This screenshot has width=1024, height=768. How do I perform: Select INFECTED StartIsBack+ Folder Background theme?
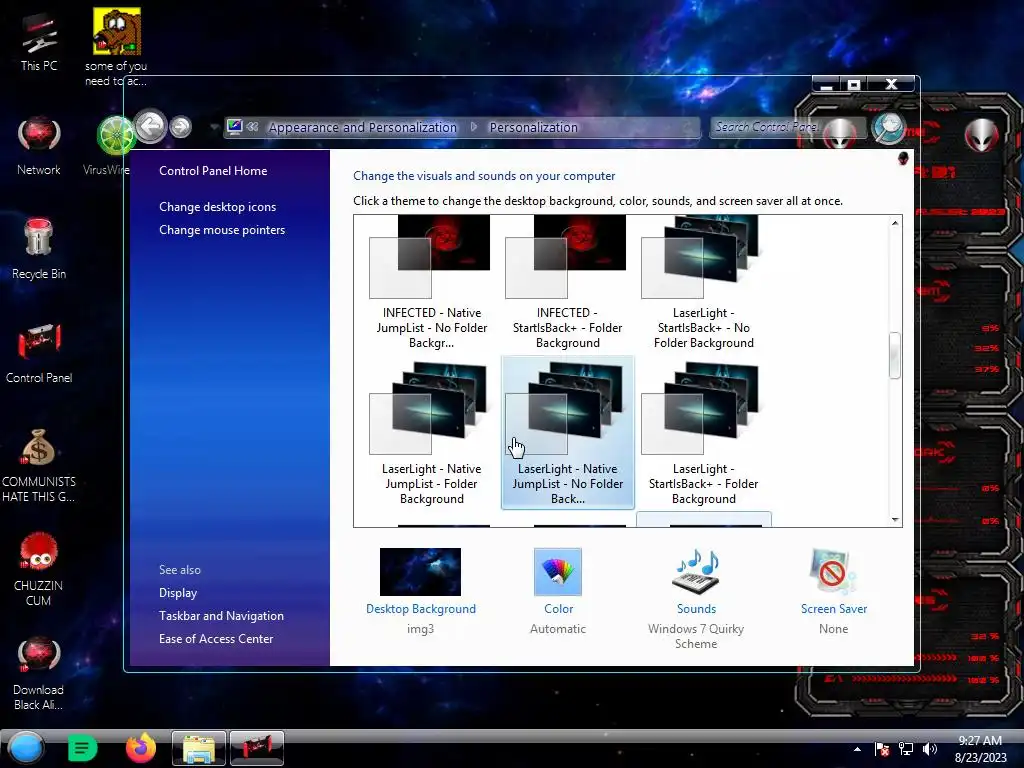568,283
